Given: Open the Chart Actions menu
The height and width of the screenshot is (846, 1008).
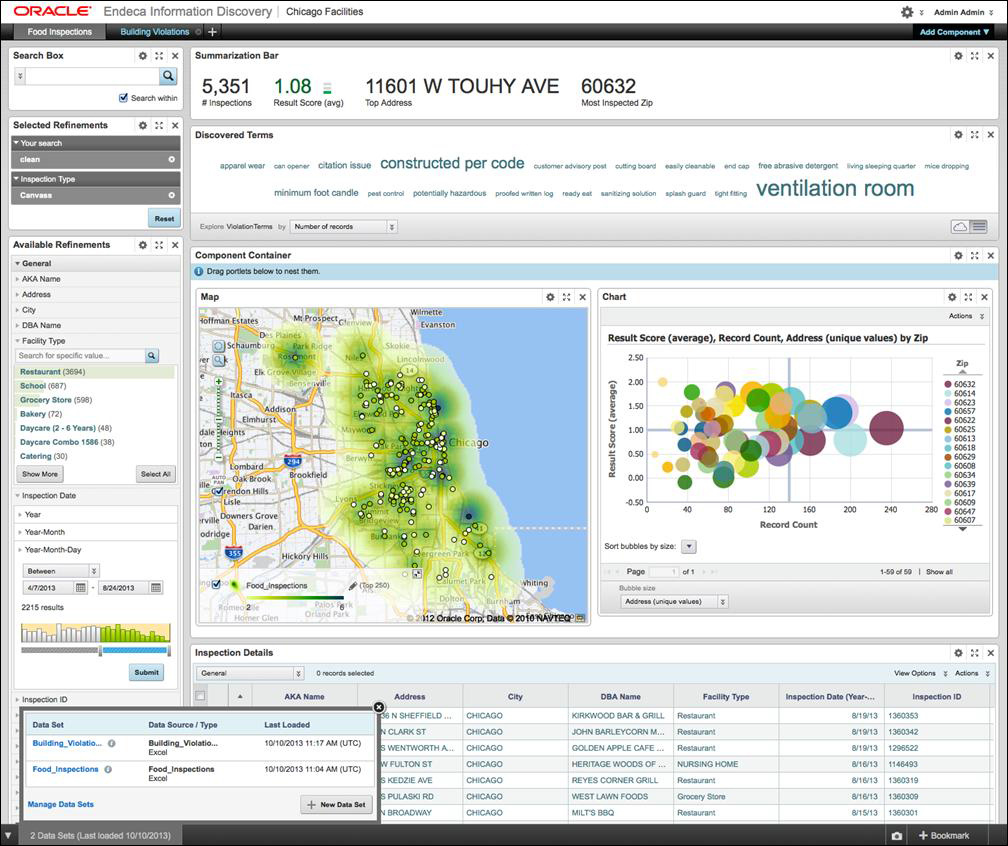Looking at the screenshot, I should pos(966,316).
